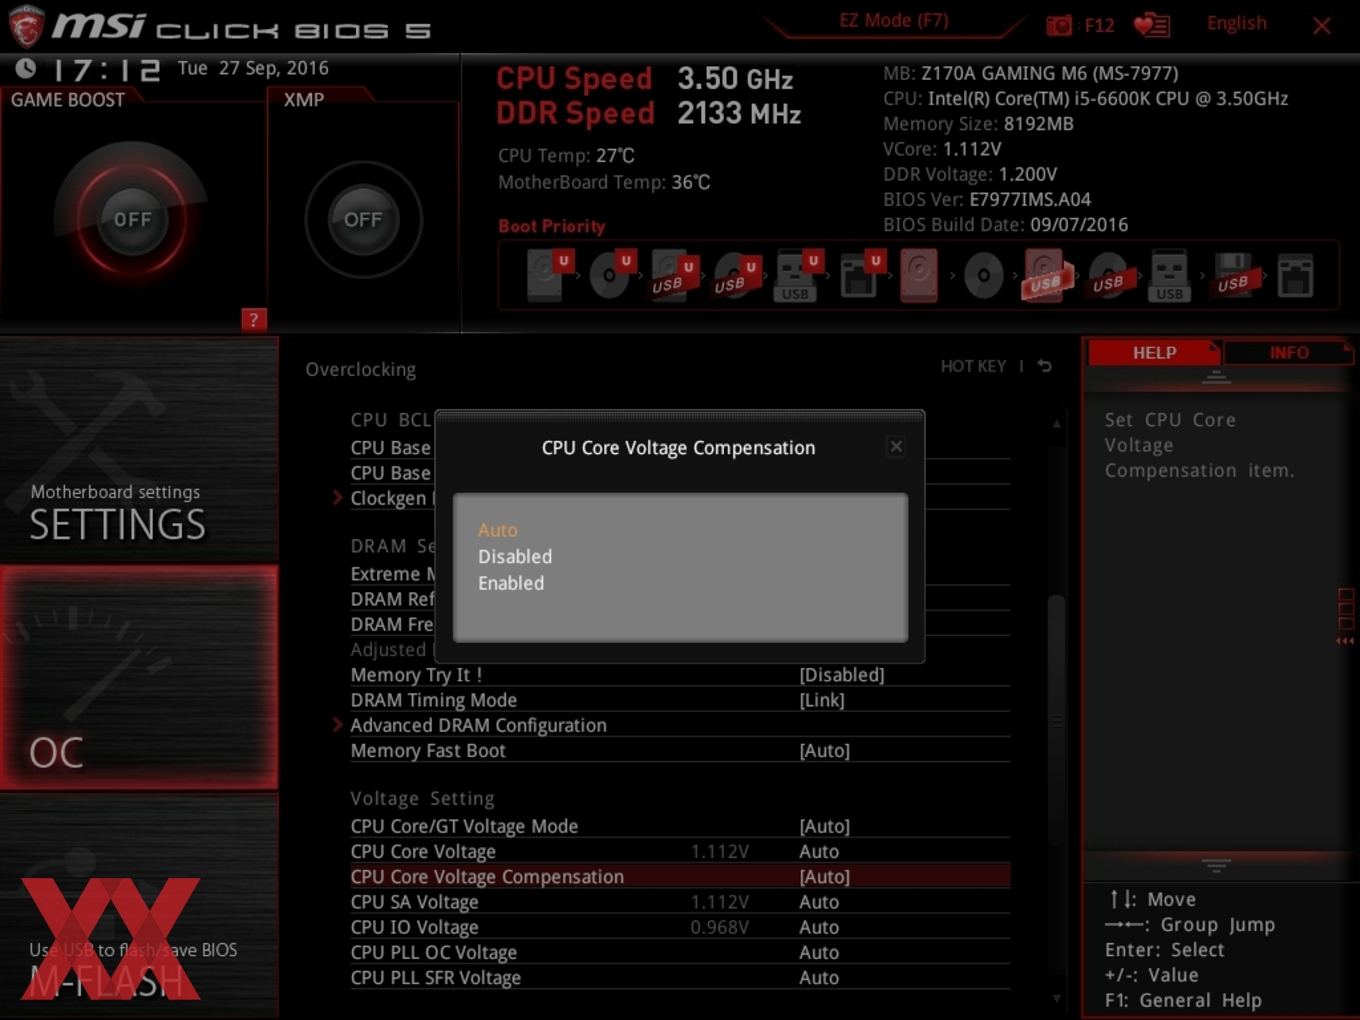Open the language selector showing English

click(1236, 23)
